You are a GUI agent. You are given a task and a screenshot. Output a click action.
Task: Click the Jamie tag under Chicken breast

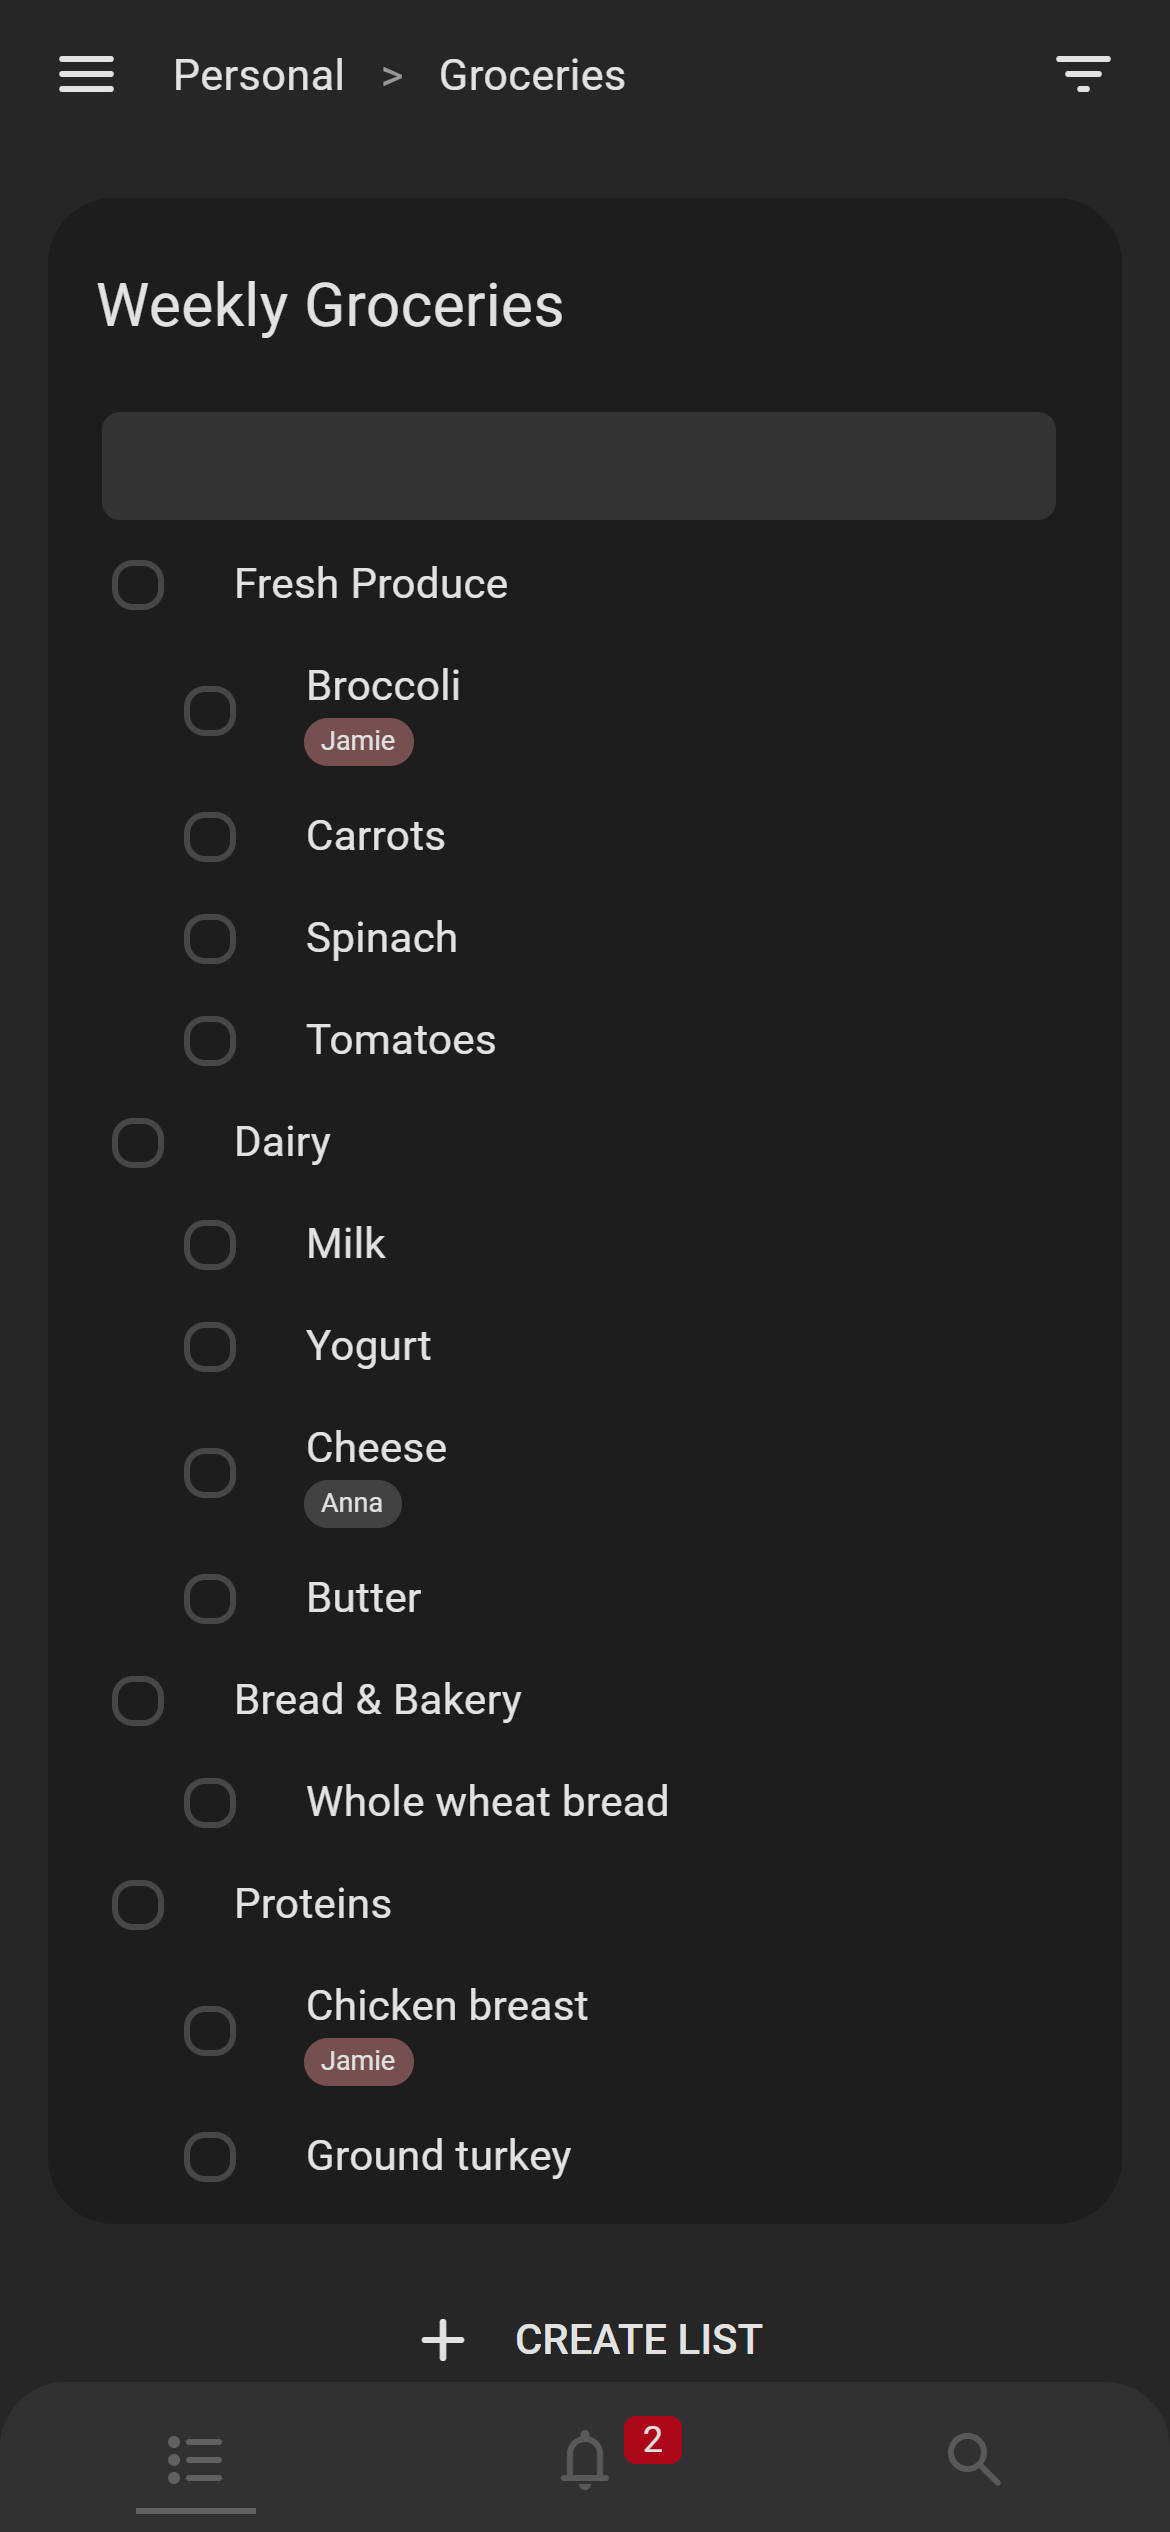click(358, 2062)
